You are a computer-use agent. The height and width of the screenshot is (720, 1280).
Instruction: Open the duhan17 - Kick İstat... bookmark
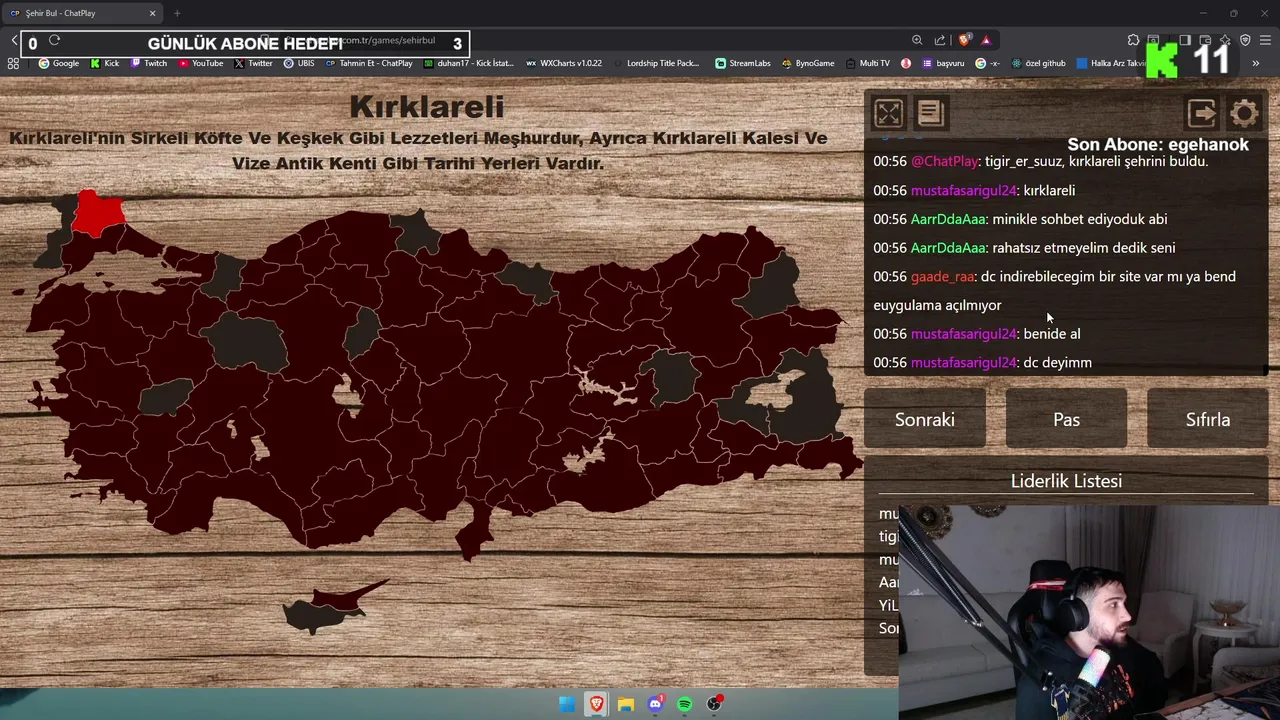[469, 63]
